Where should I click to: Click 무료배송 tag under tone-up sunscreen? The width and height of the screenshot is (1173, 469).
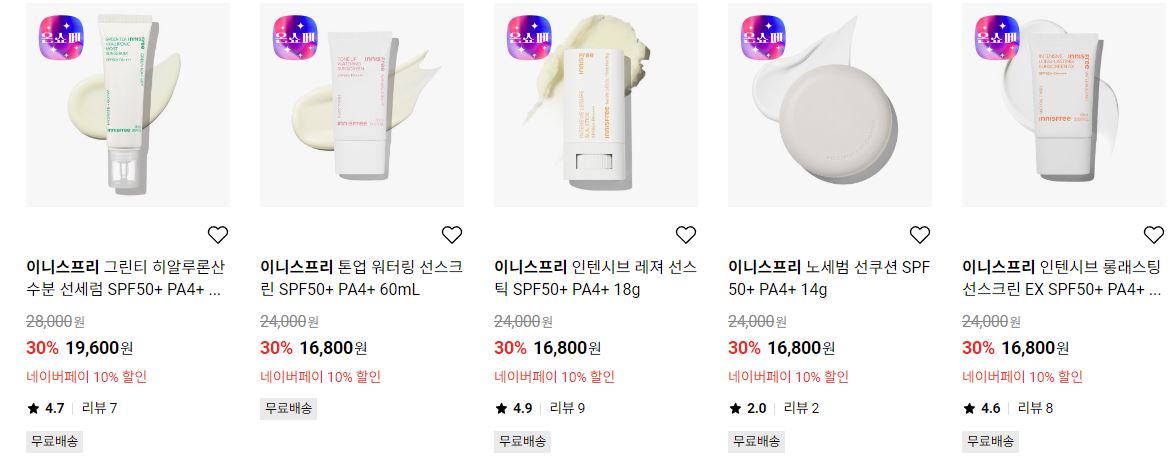(288, 408)
